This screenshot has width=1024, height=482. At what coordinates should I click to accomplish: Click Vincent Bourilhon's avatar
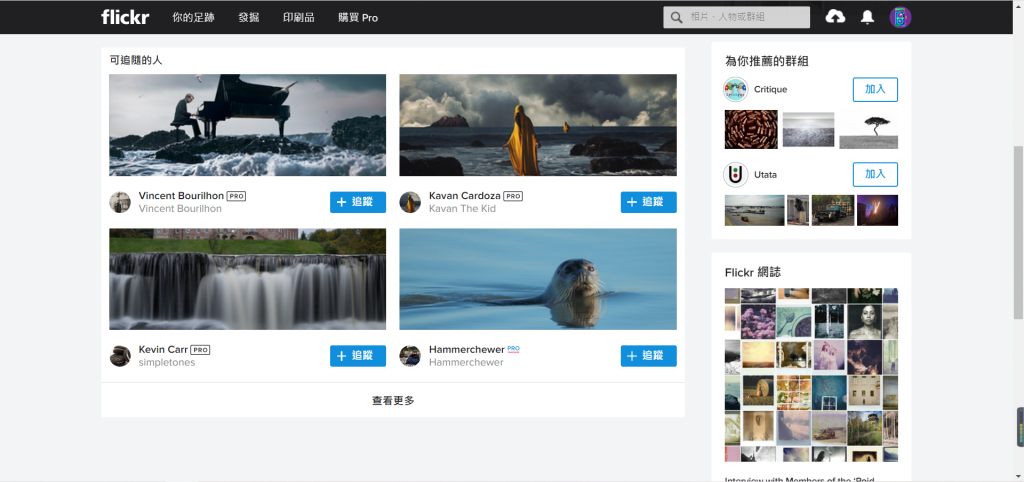[120, 202]
